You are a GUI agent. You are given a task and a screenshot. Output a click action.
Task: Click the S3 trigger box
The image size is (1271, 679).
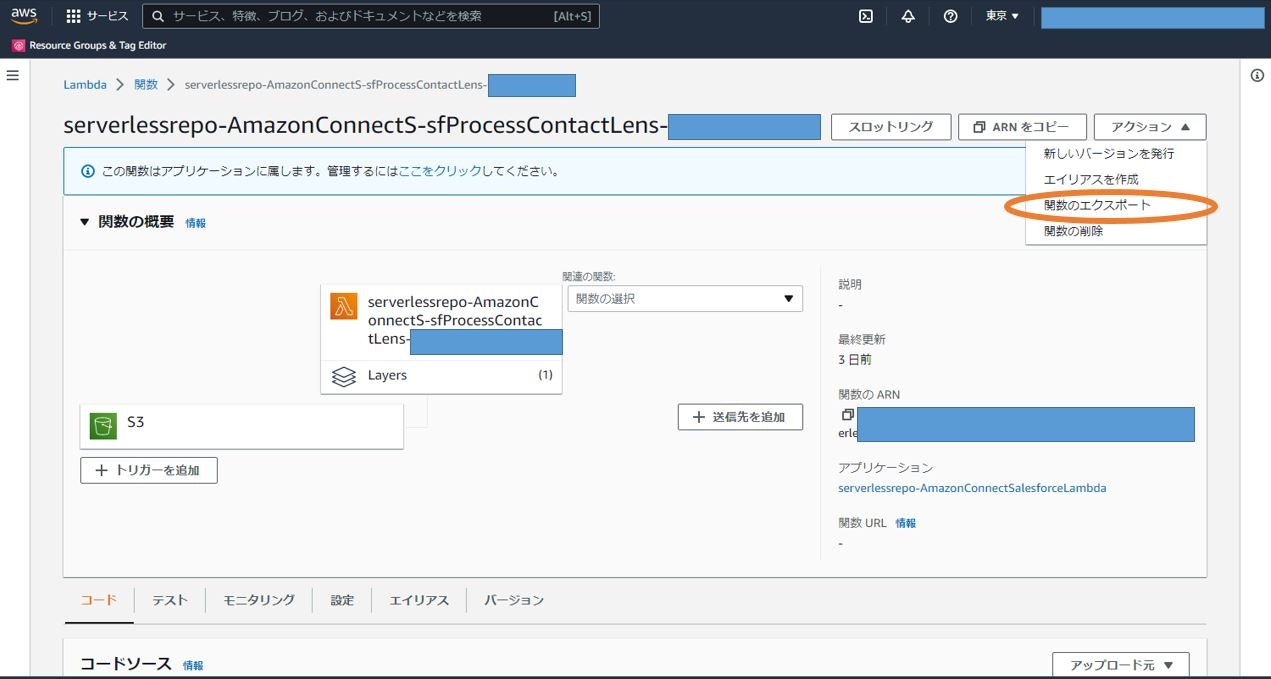tap(242, 426)
